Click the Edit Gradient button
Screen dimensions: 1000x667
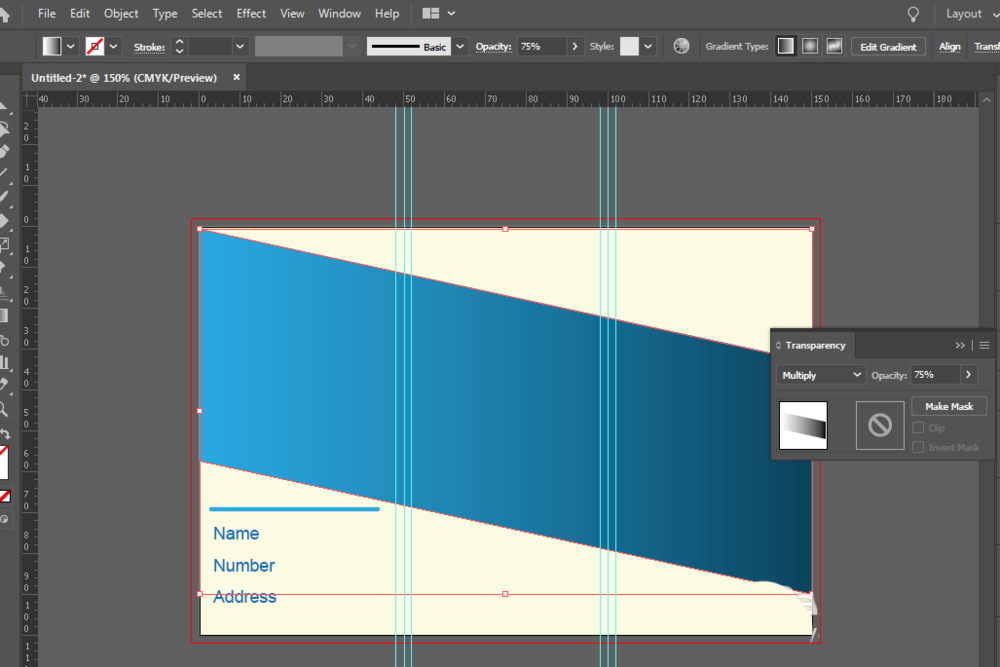tap(888, 47)
